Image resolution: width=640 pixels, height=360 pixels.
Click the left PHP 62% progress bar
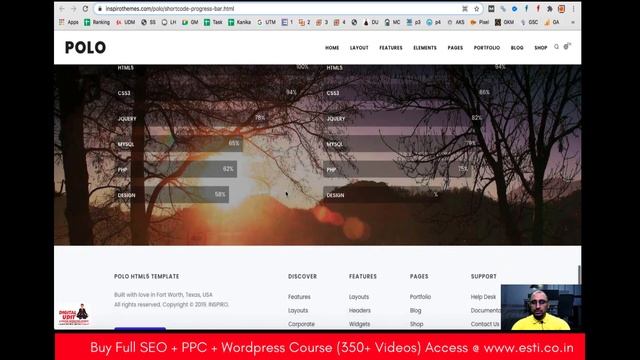coord(176,169)
